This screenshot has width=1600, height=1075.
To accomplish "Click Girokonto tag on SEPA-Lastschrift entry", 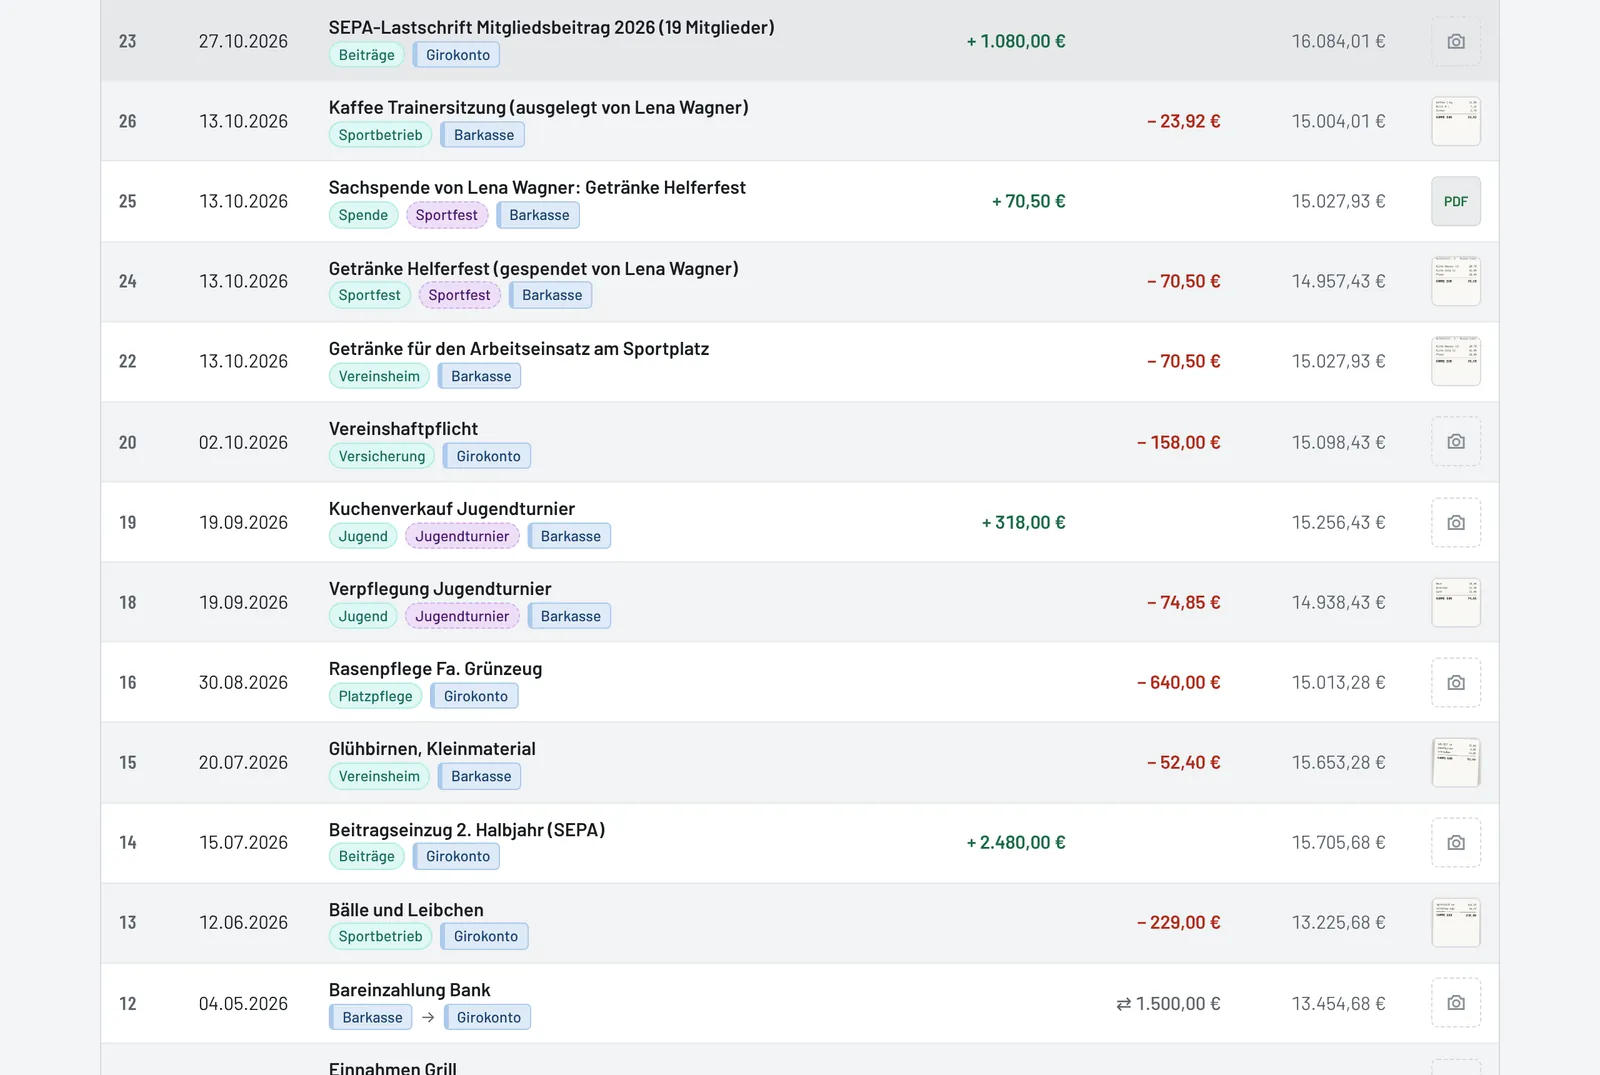I will tap(457, 55).
